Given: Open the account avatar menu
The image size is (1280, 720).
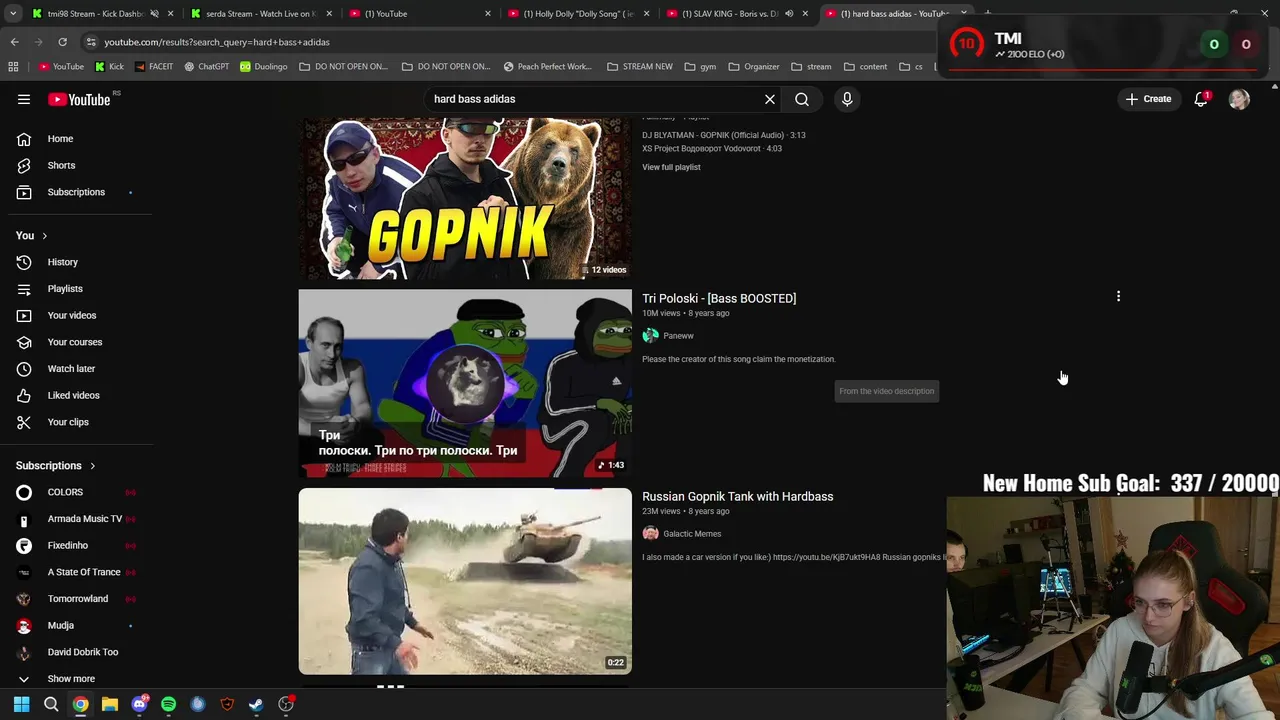Looking at the screenshot, I should coord(1239,99).
